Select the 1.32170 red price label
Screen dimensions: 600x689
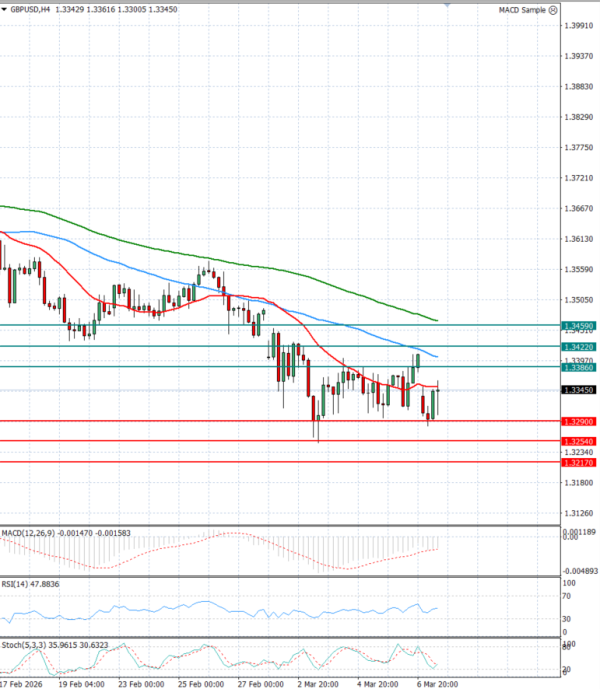(x=579, y=463)
